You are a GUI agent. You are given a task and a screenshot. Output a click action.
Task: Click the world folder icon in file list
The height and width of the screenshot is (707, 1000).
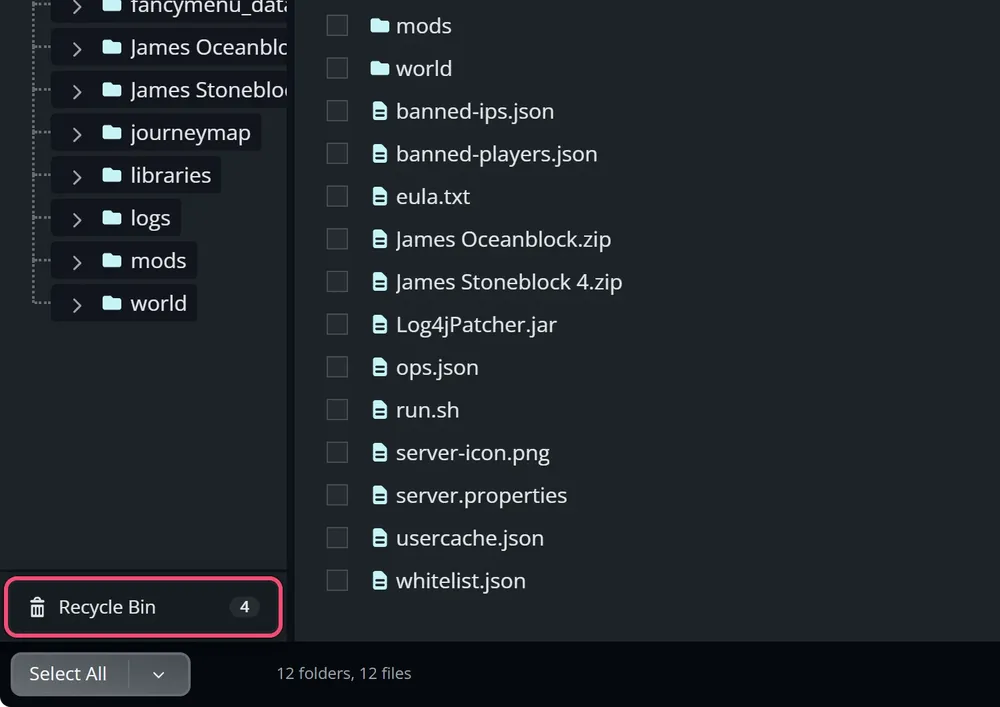379,68
